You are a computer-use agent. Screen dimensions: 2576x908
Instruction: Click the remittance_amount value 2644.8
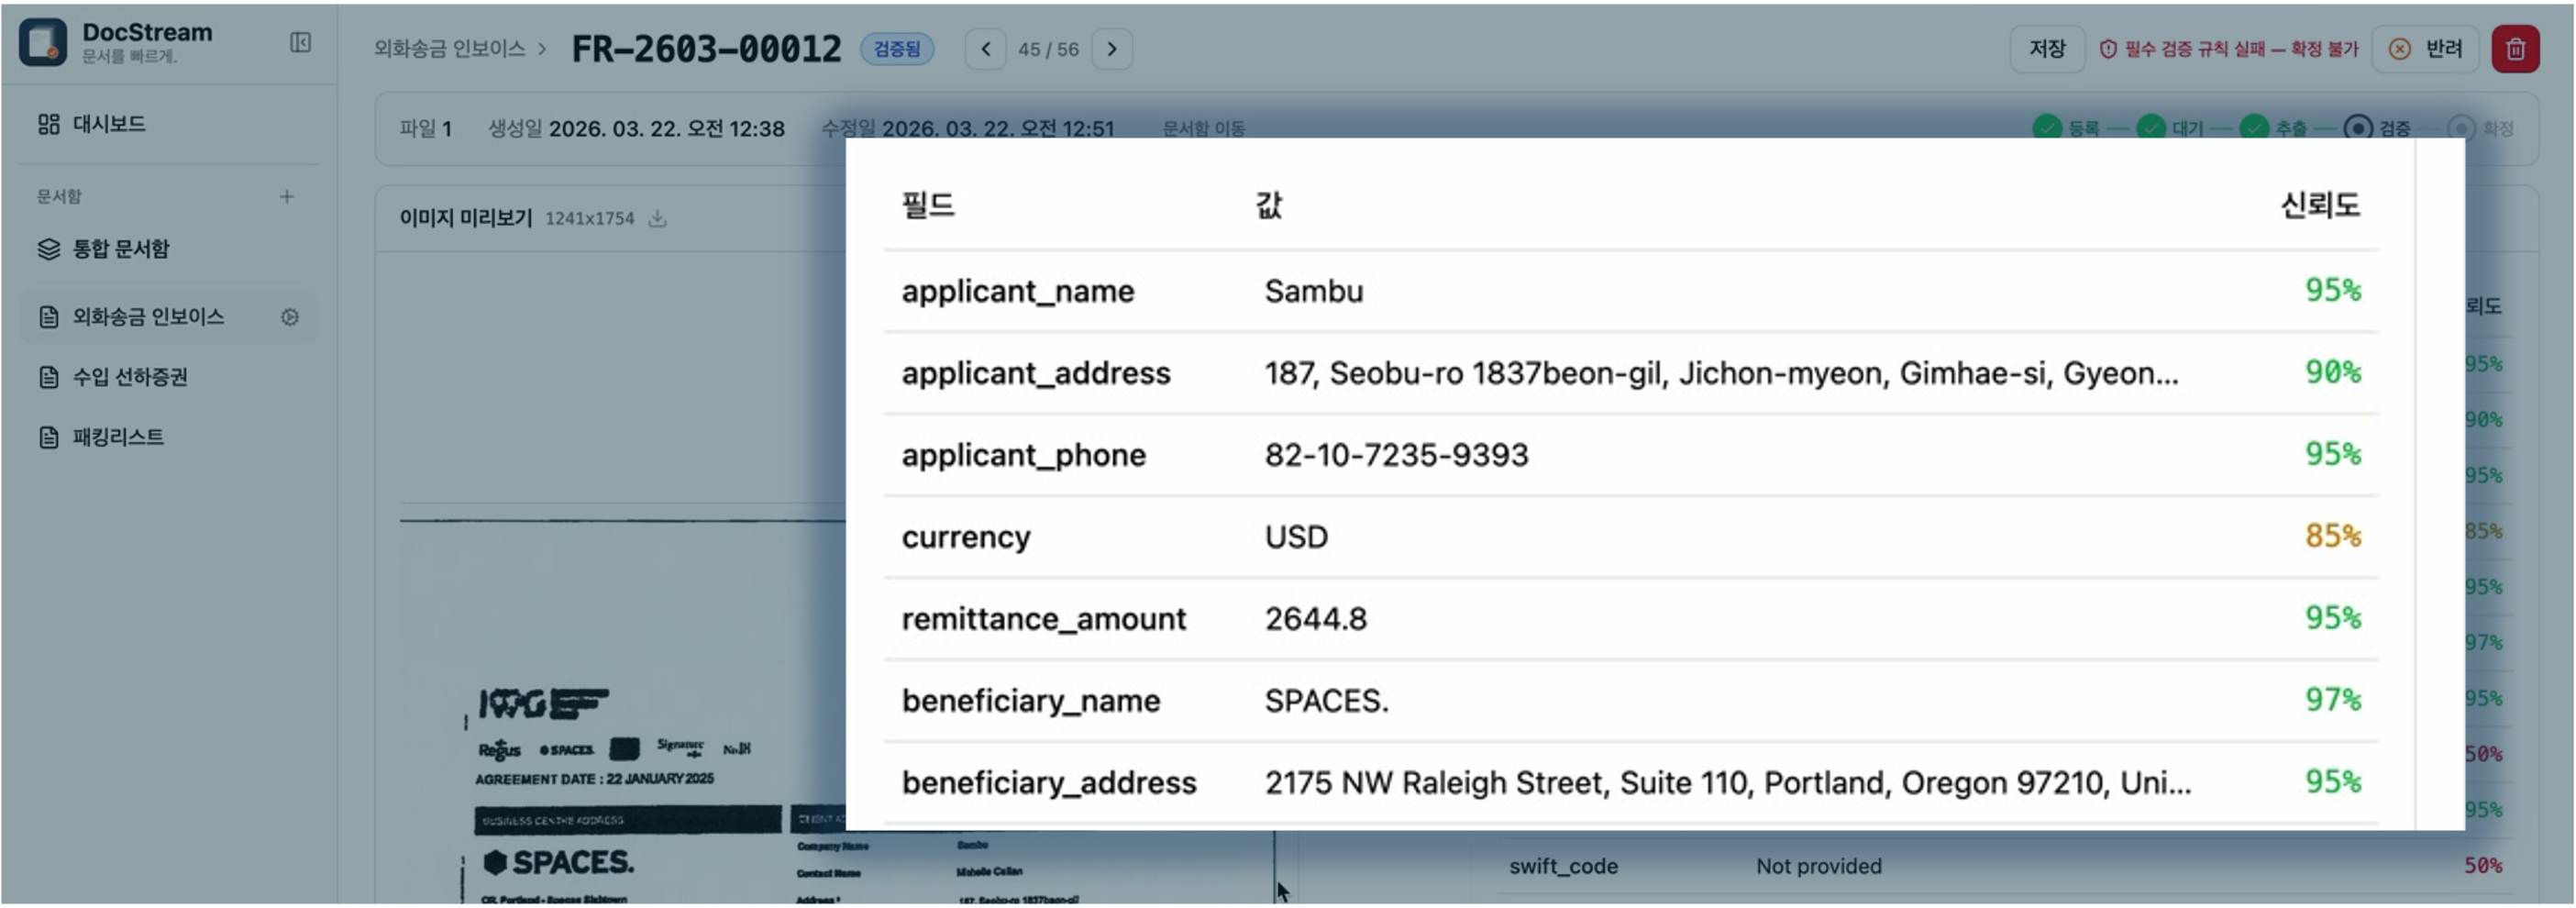[x=1315, y=619]
